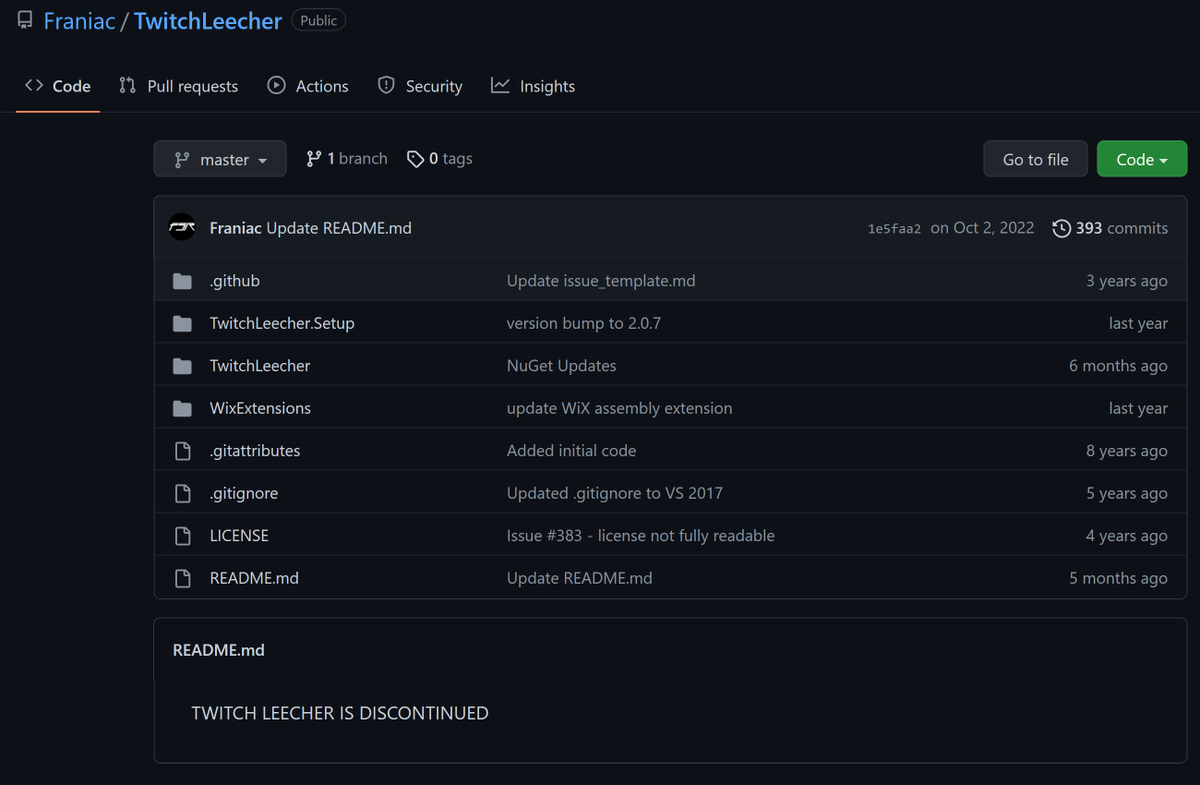Open the latest commit message Update README.md in header
1200x785 pixels.
click(x=339, y=228)
